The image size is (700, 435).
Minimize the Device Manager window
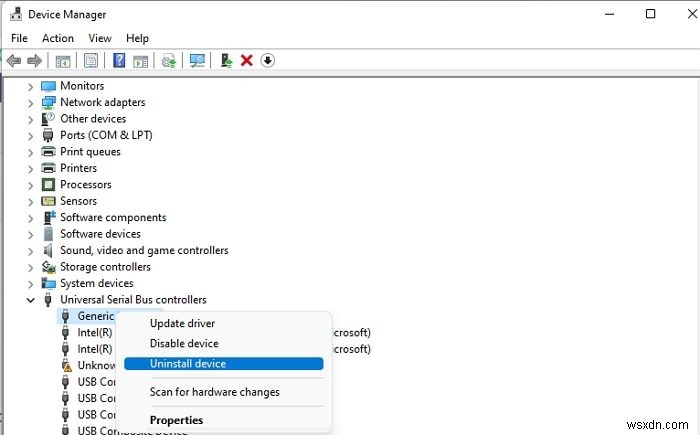pyautogui.click(x=609, y=14)
